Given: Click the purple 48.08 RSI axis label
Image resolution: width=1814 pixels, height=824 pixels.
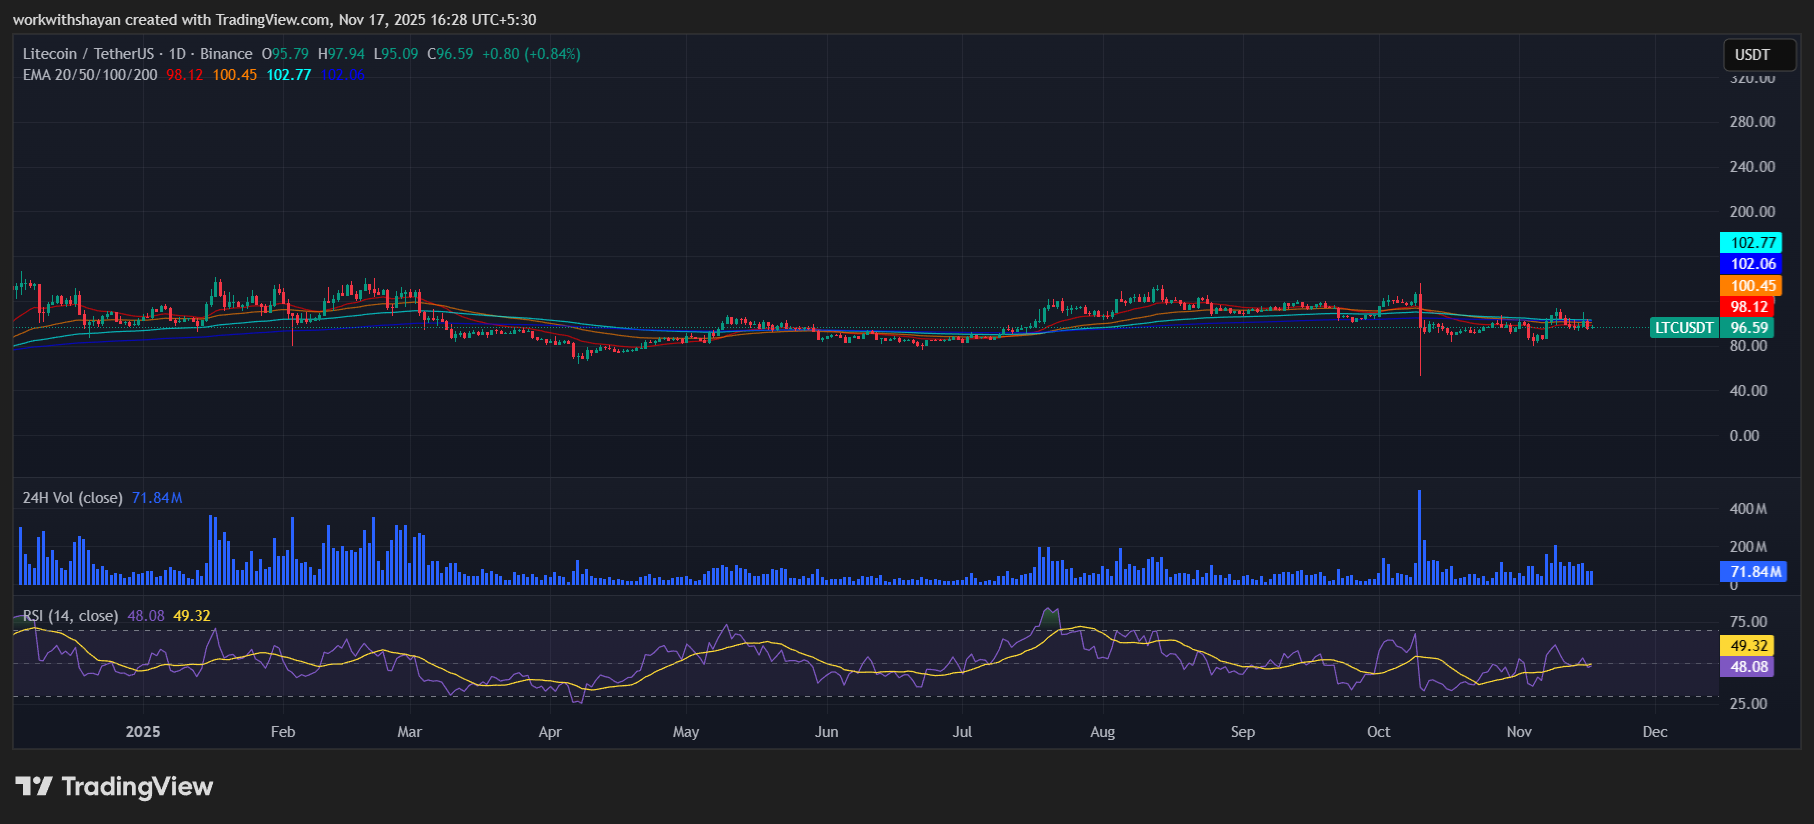Looking at the screenshot, I should click(1748, 667).
